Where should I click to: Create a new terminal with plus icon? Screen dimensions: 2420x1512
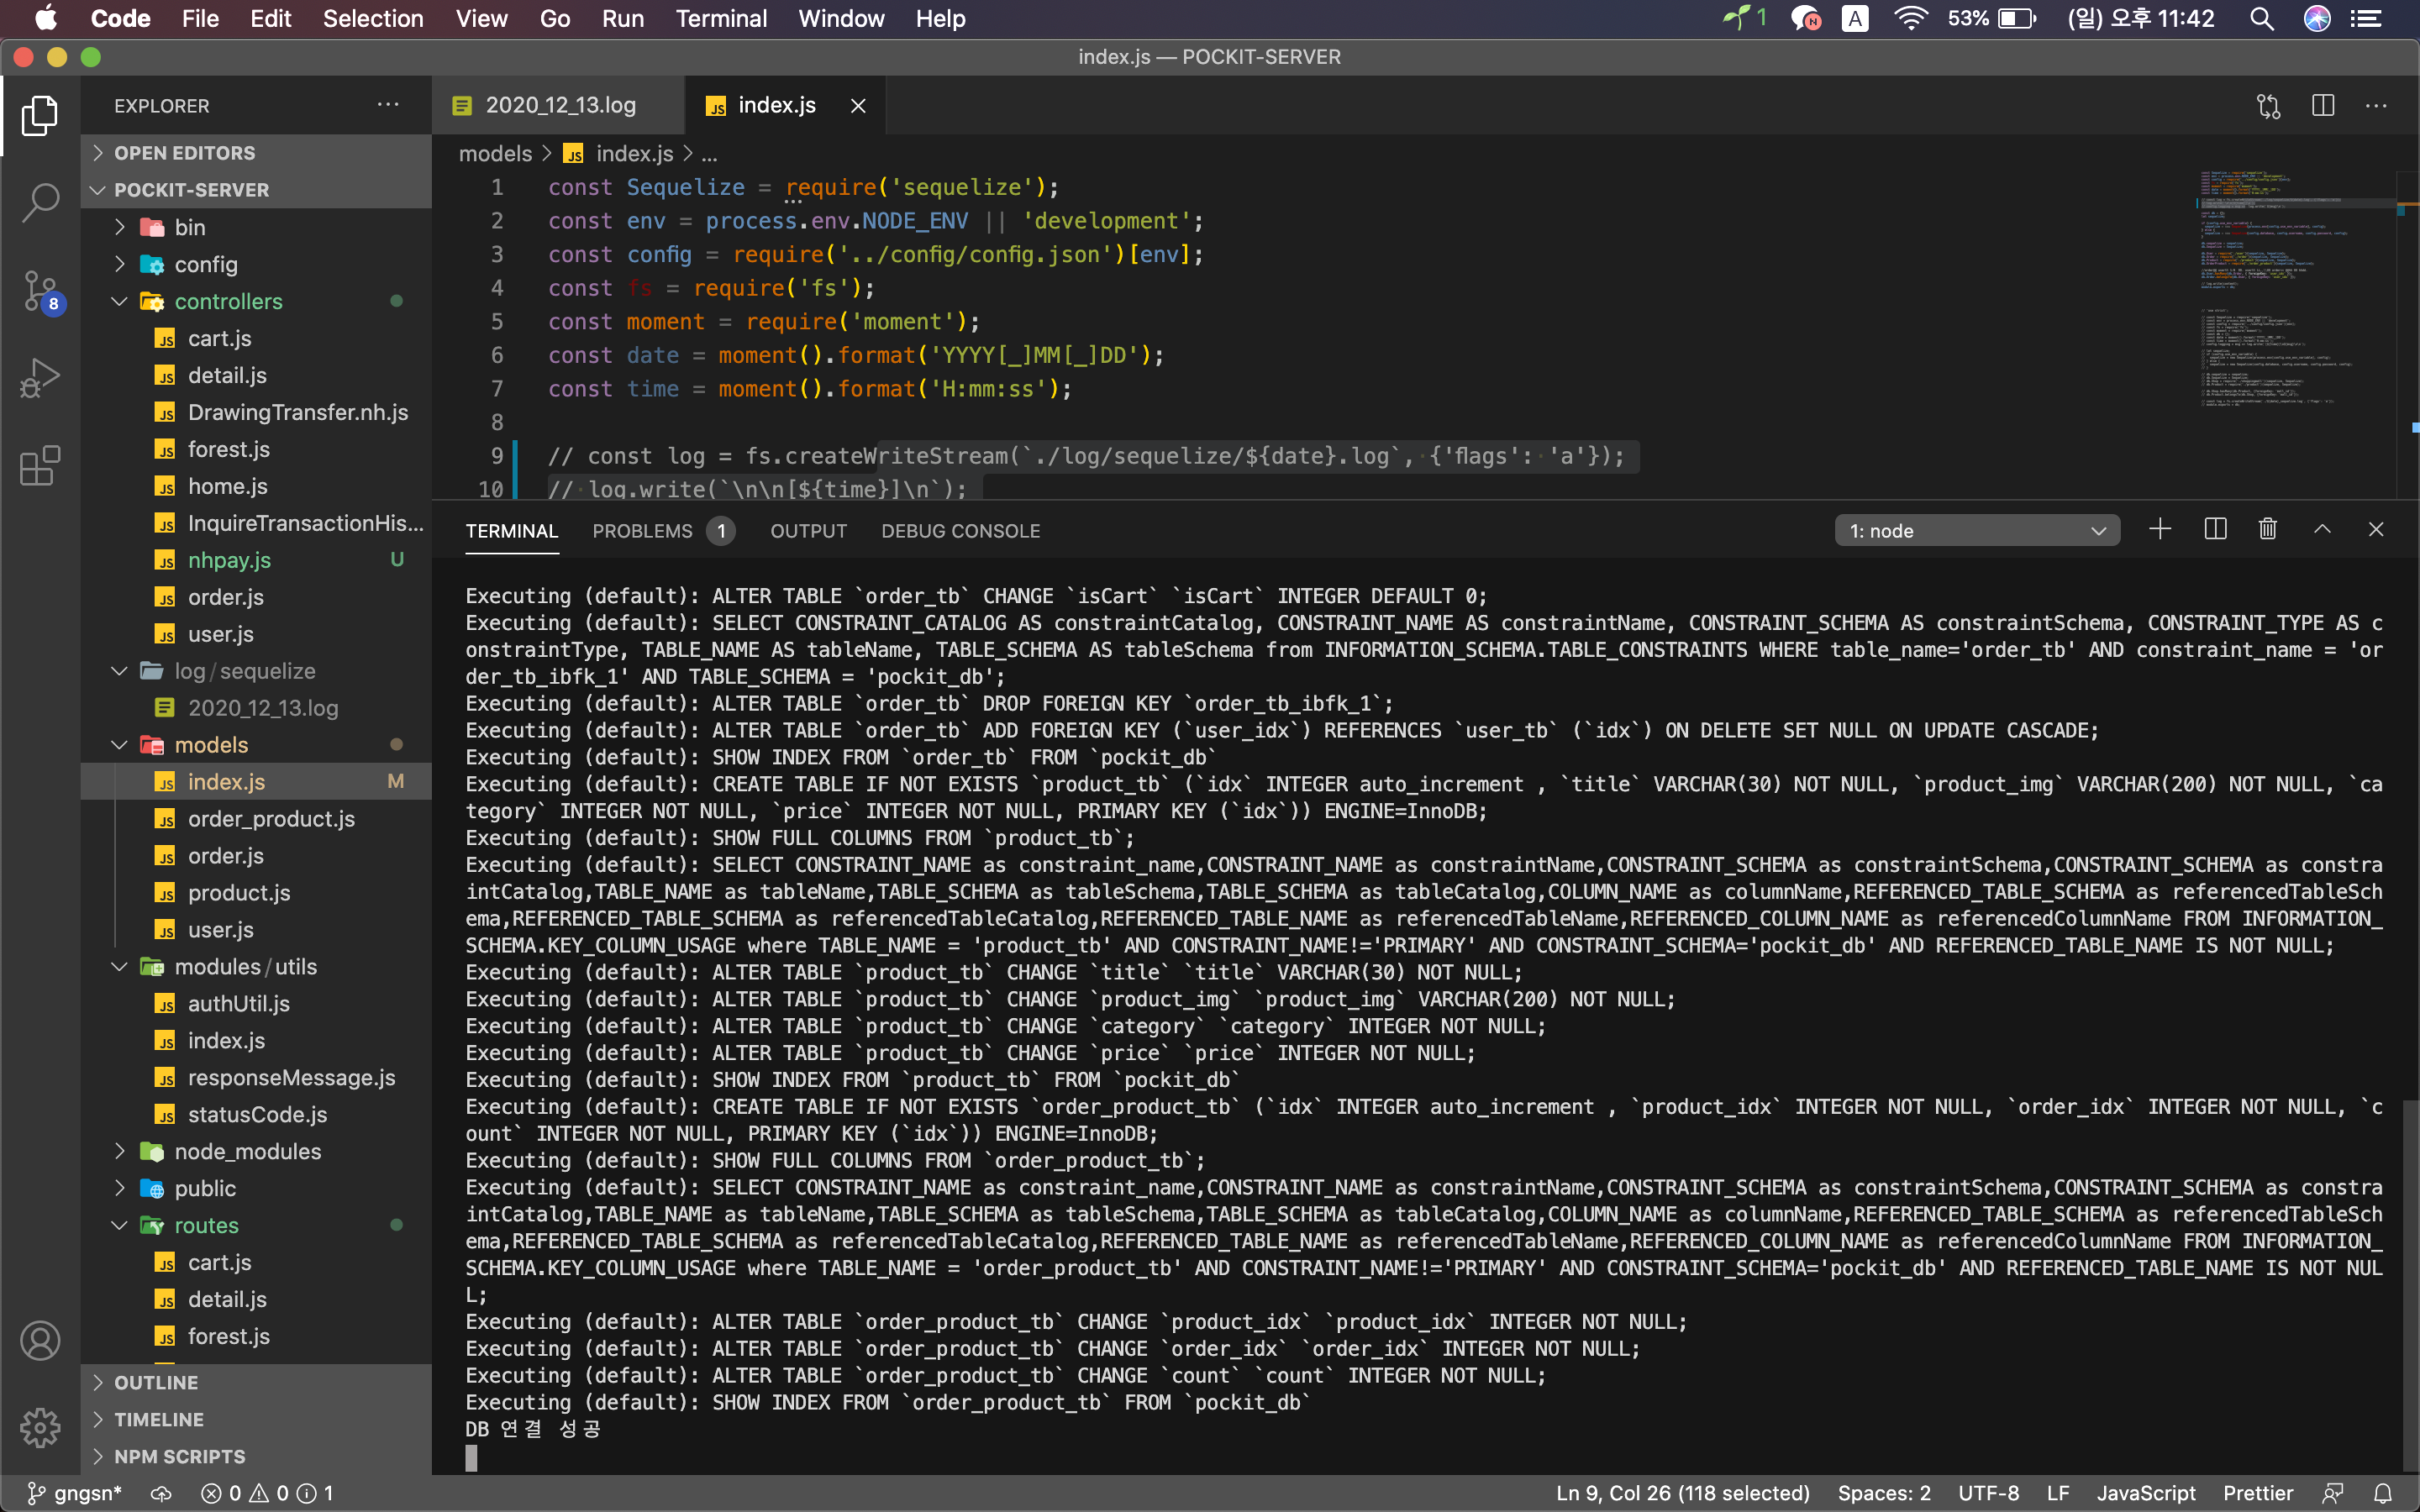tap(2159, 530)
